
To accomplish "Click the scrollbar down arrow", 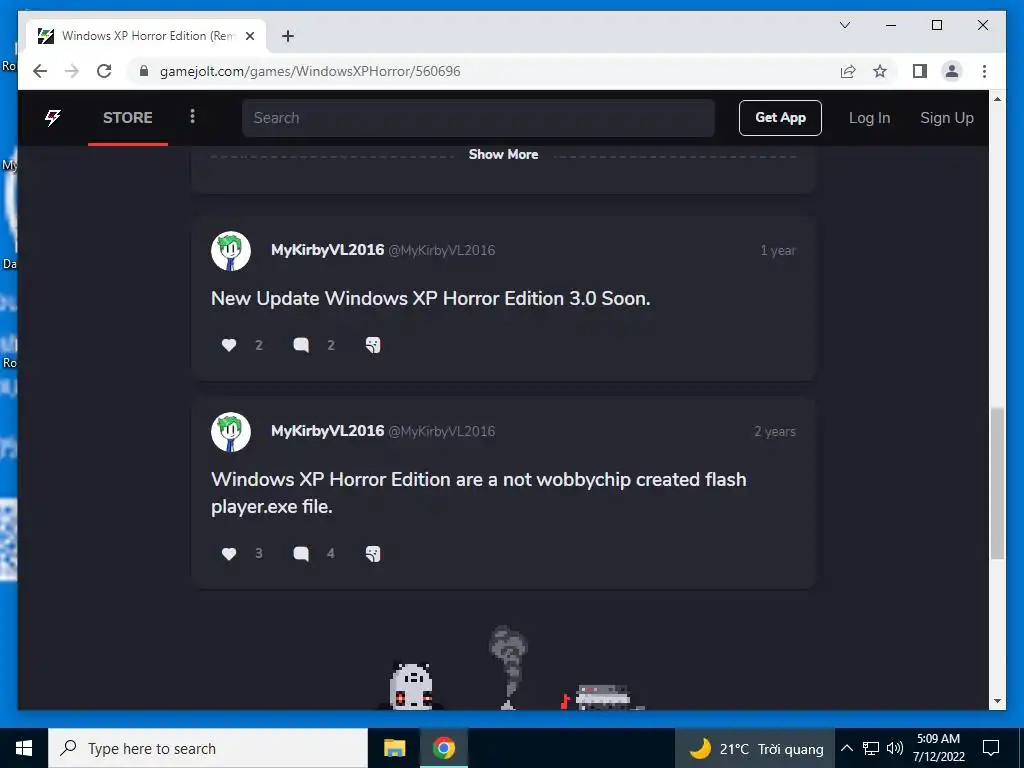I will [997, 701].
